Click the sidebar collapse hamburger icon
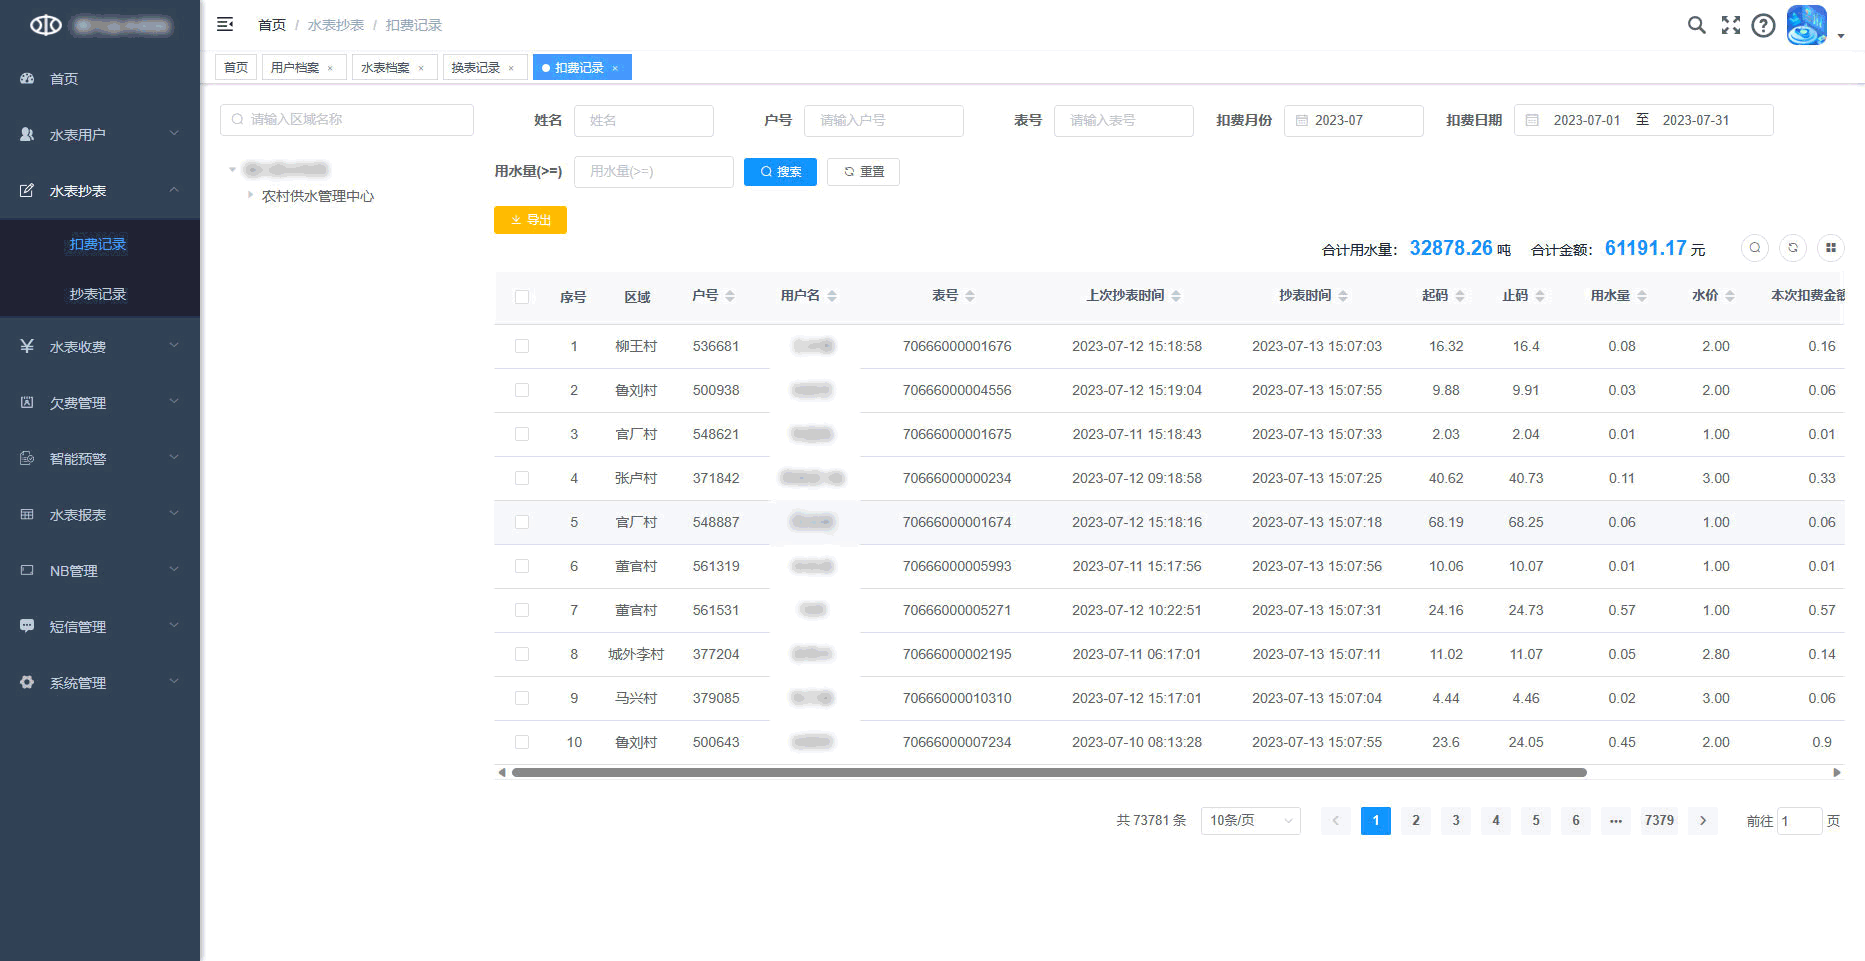 [225, 24]
